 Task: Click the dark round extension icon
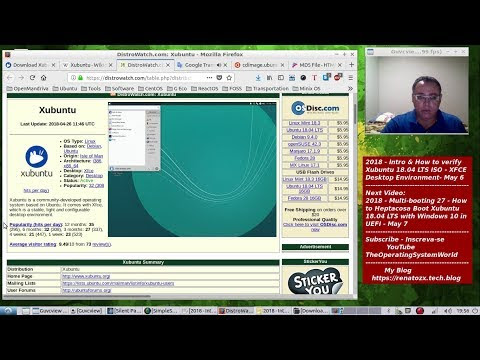[303, 78]
